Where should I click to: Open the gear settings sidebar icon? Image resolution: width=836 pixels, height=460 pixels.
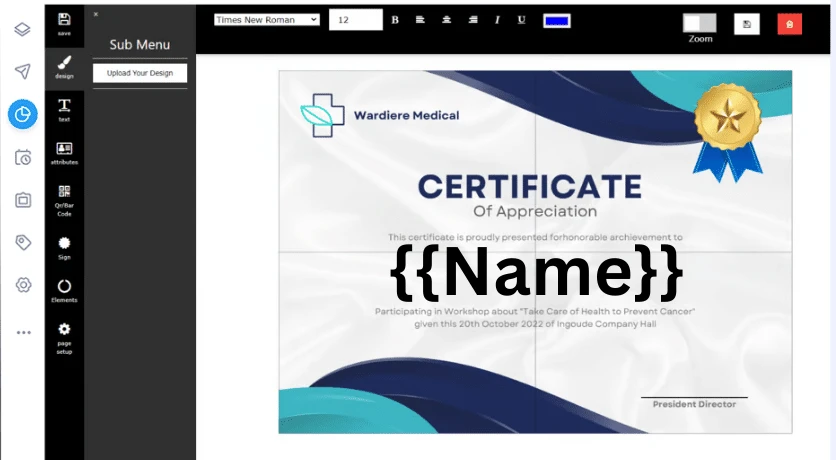(x=22, y=285)
